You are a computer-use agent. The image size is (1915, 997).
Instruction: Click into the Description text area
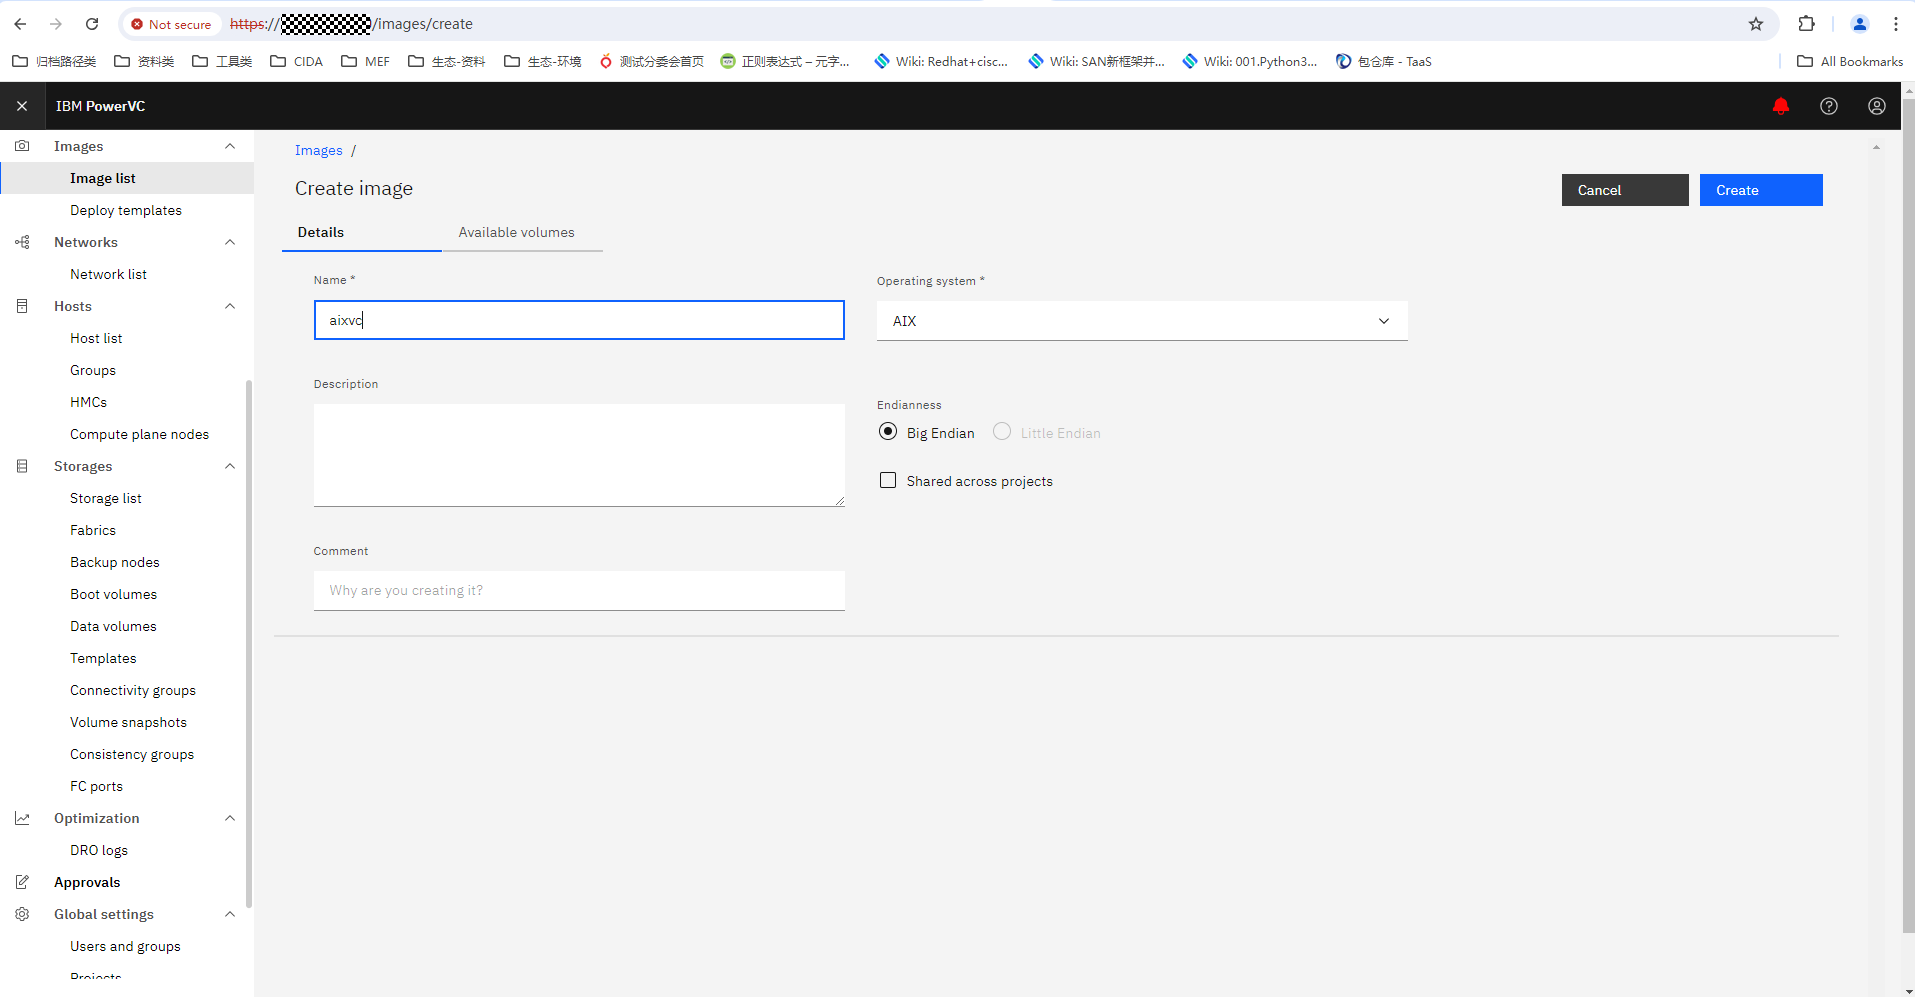coord(579,455)
